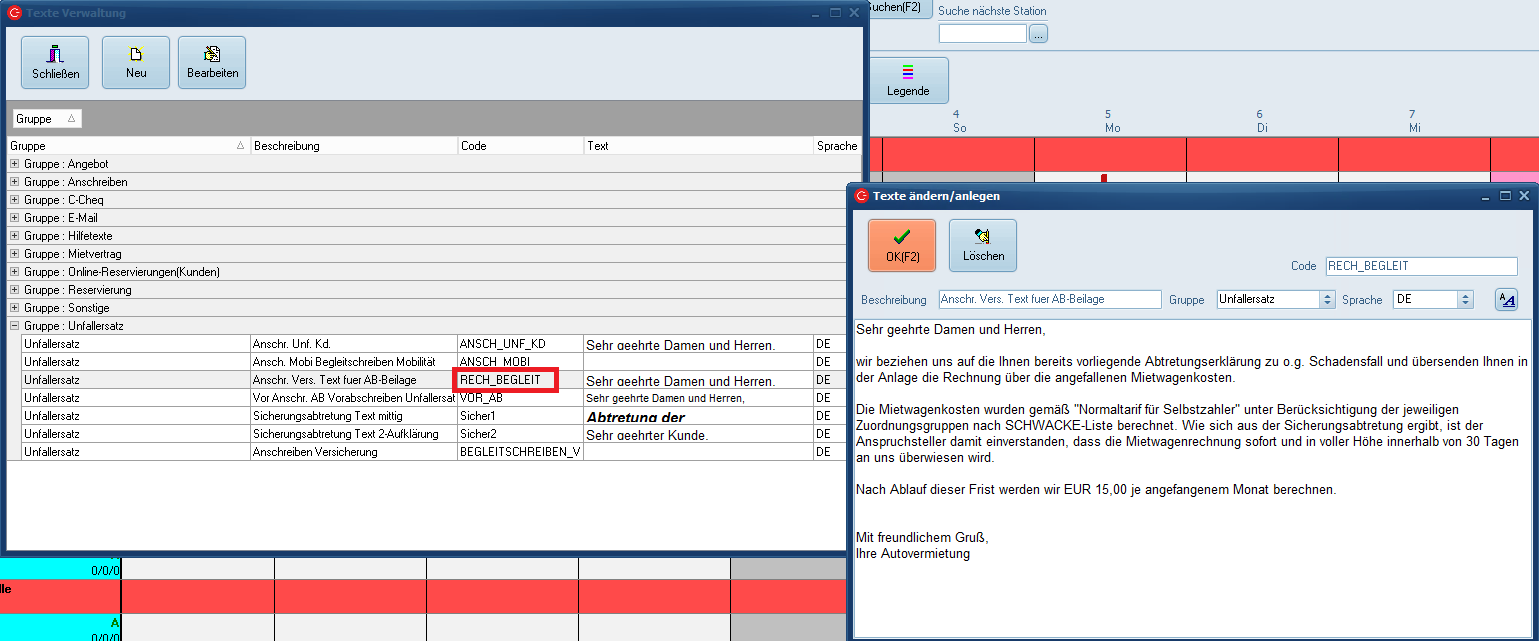Collapse the Unfallersatz group
This screenshot has width=1539, height=641.
click(x=14, y=326)
